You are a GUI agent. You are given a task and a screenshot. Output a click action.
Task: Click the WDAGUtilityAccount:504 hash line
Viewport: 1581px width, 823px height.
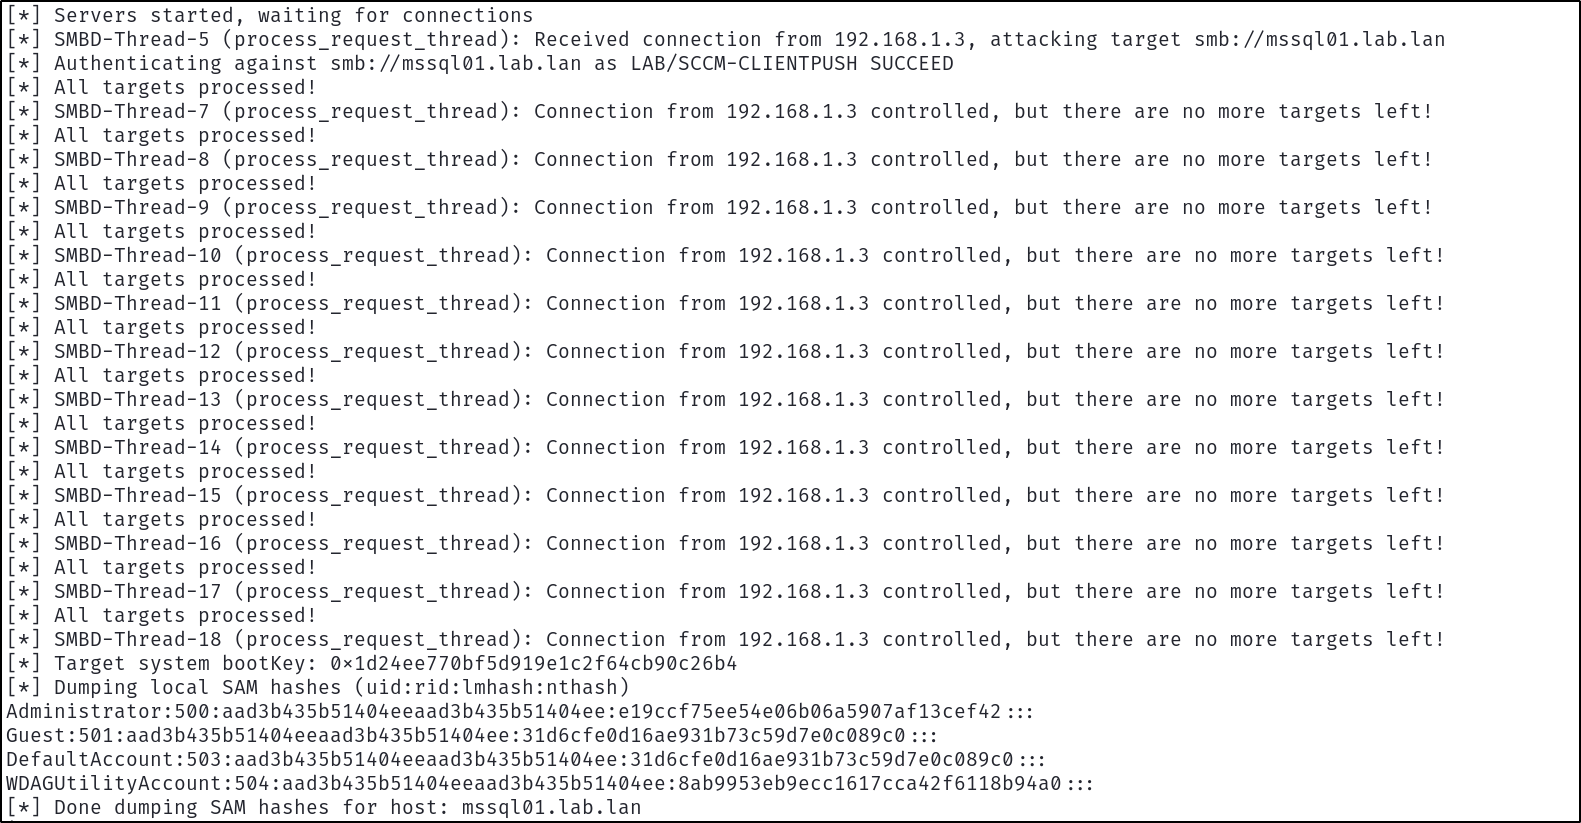[x=550, y=784]
